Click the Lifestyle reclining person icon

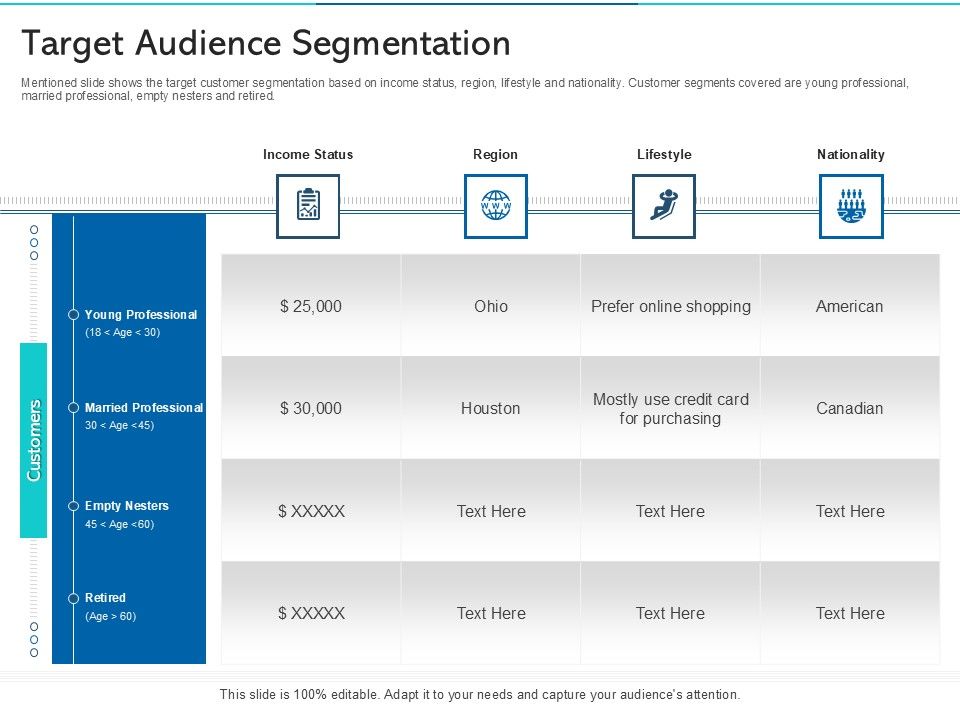pos(663,206)
